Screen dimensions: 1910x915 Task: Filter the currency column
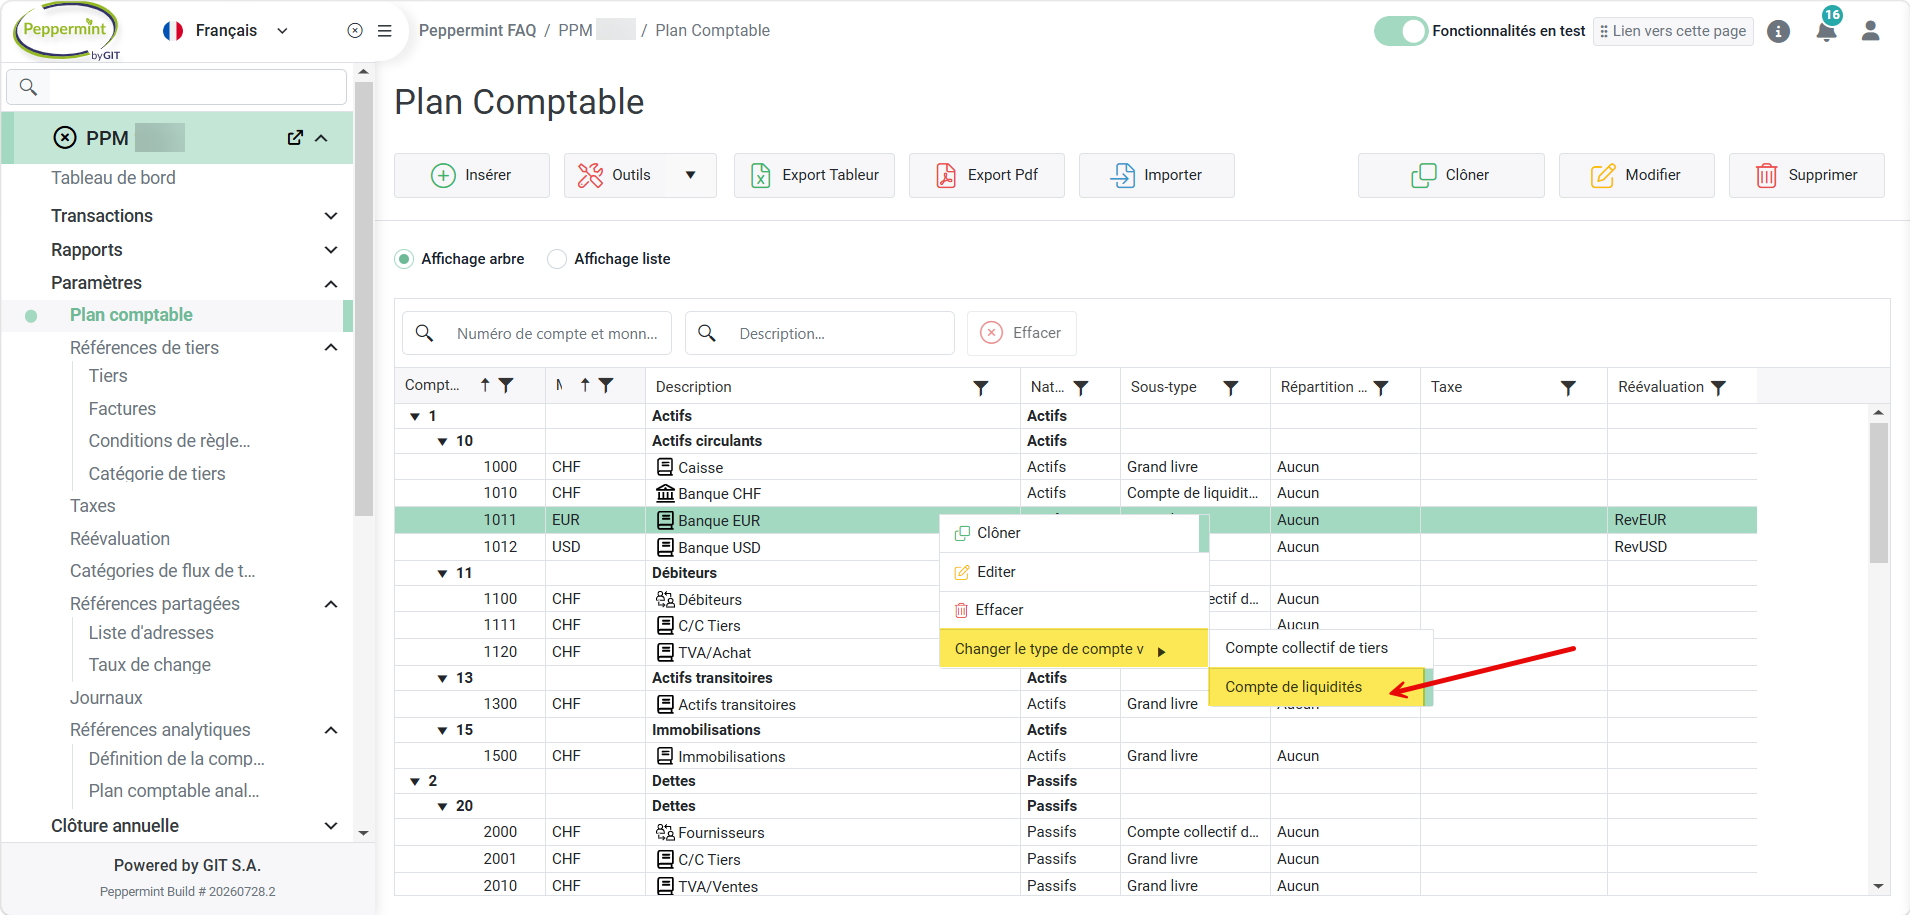(x=606, y=385)
